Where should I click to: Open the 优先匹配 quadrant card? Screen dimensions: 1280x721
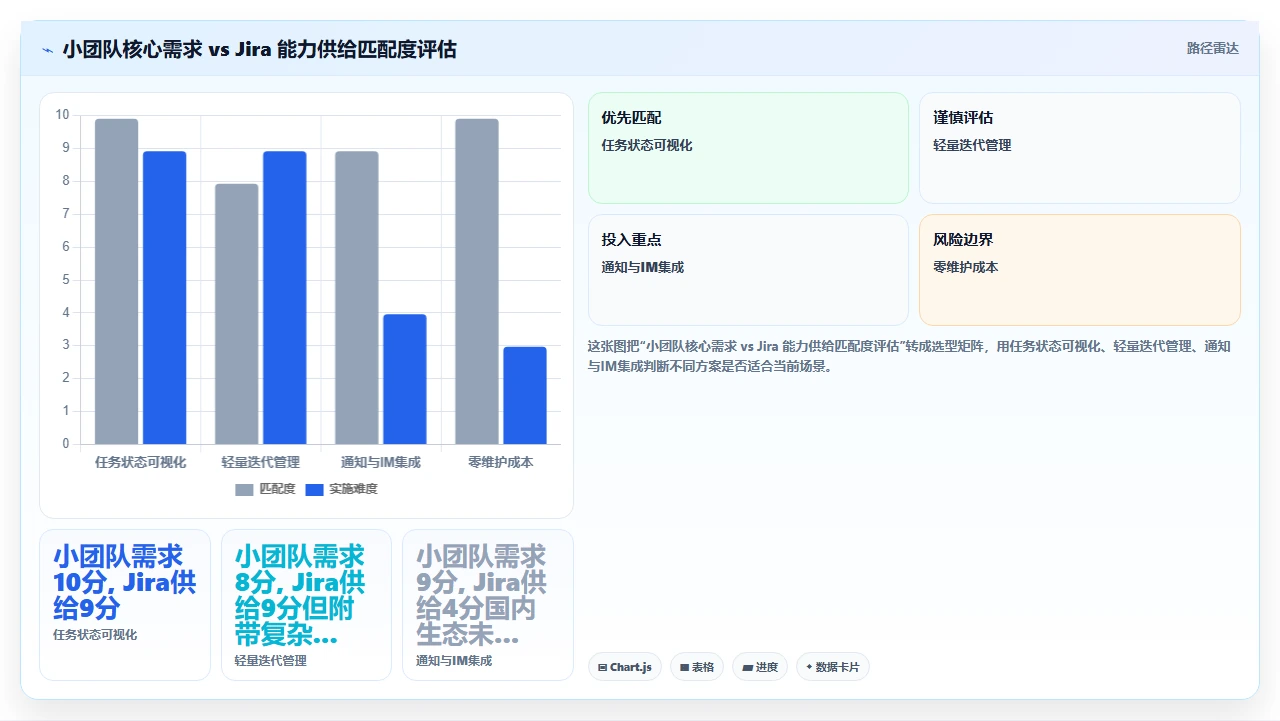click(x=748, y=148)
